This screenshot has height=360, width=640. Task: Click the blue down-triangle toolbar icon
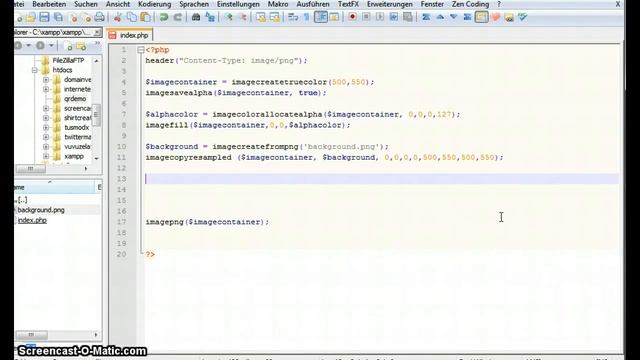tap(454, 17)
